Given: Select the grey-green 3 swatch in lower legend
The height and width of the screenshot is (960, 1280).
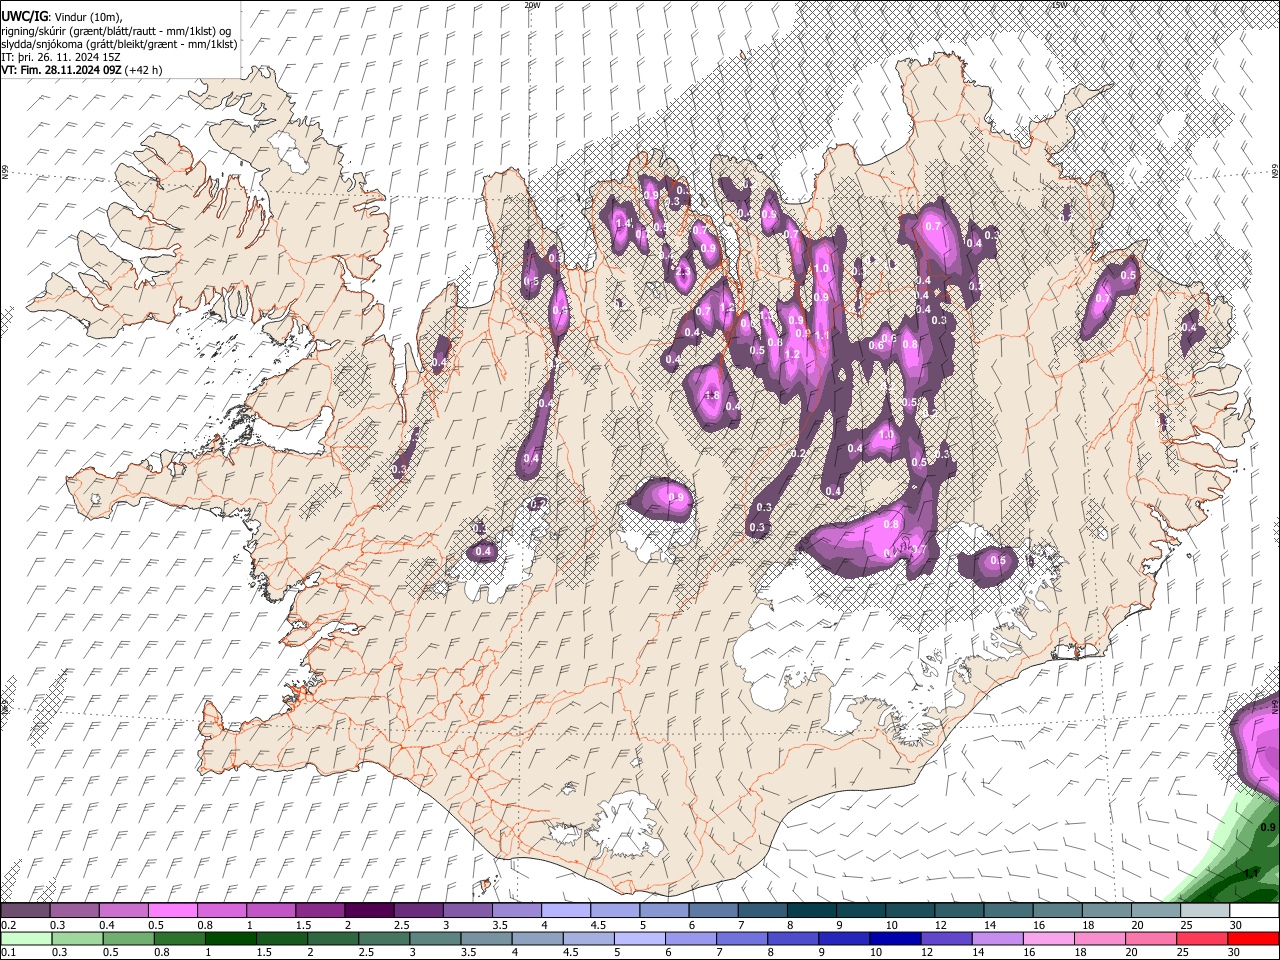Looking at the screenshot, I should (x=435, y=938).
